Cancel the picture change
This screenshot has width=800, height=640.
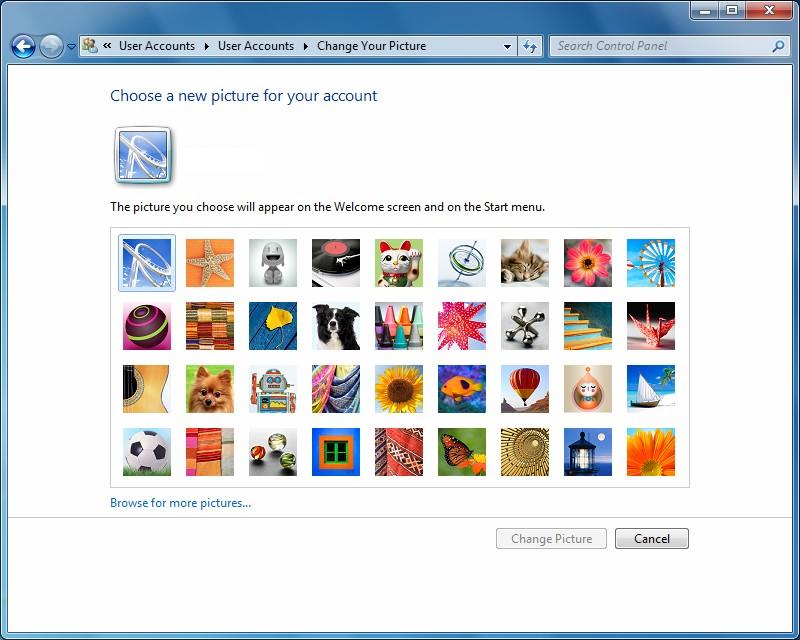click(652, 538)
